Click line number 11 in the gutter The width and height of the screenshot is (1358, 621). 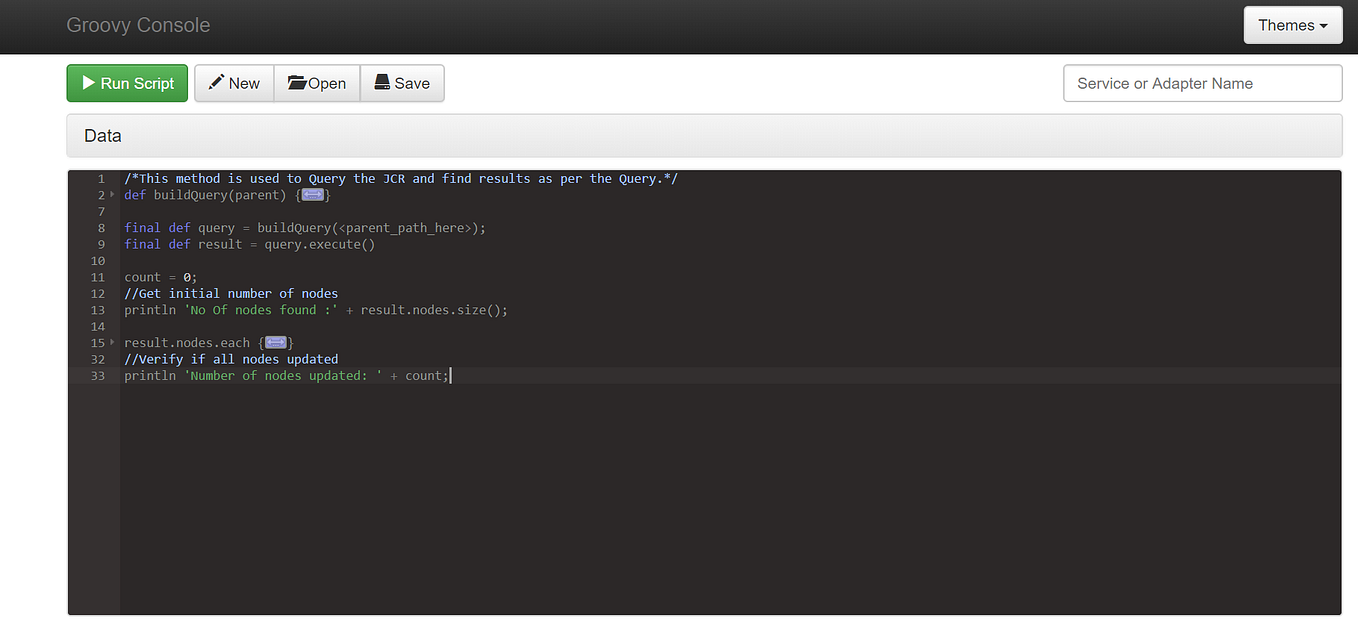pyautogui.click(x=97, y=277)
